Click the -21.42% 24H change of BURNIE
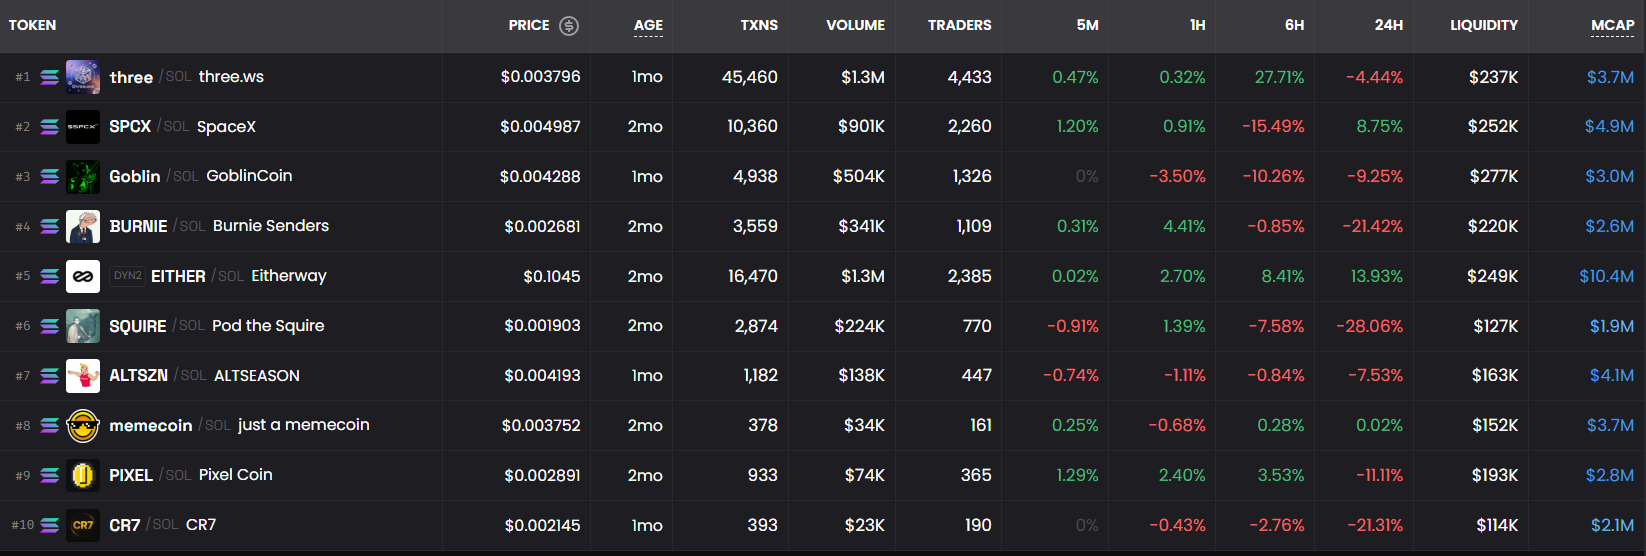The image size is (1646, 556). click(x=1372, y=227)
